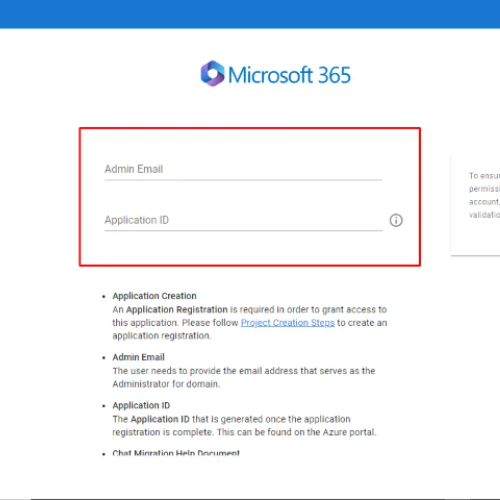Click the side note beginning 'To ensur'

(x=484, y=195)
